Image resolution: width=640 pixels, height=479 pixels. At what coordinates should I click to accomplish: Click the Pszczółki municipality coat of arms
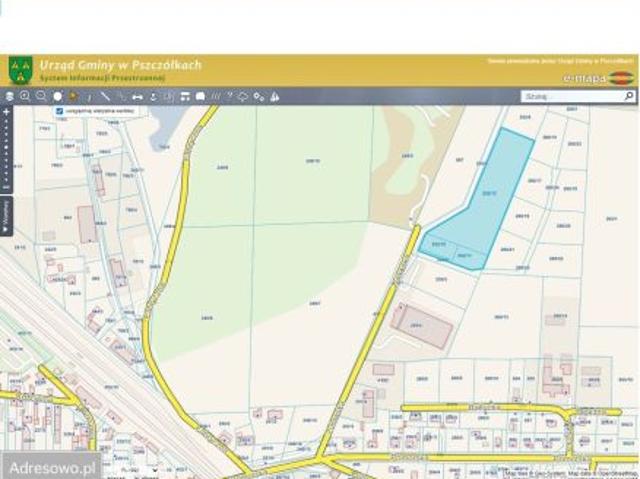coord(20,69)
